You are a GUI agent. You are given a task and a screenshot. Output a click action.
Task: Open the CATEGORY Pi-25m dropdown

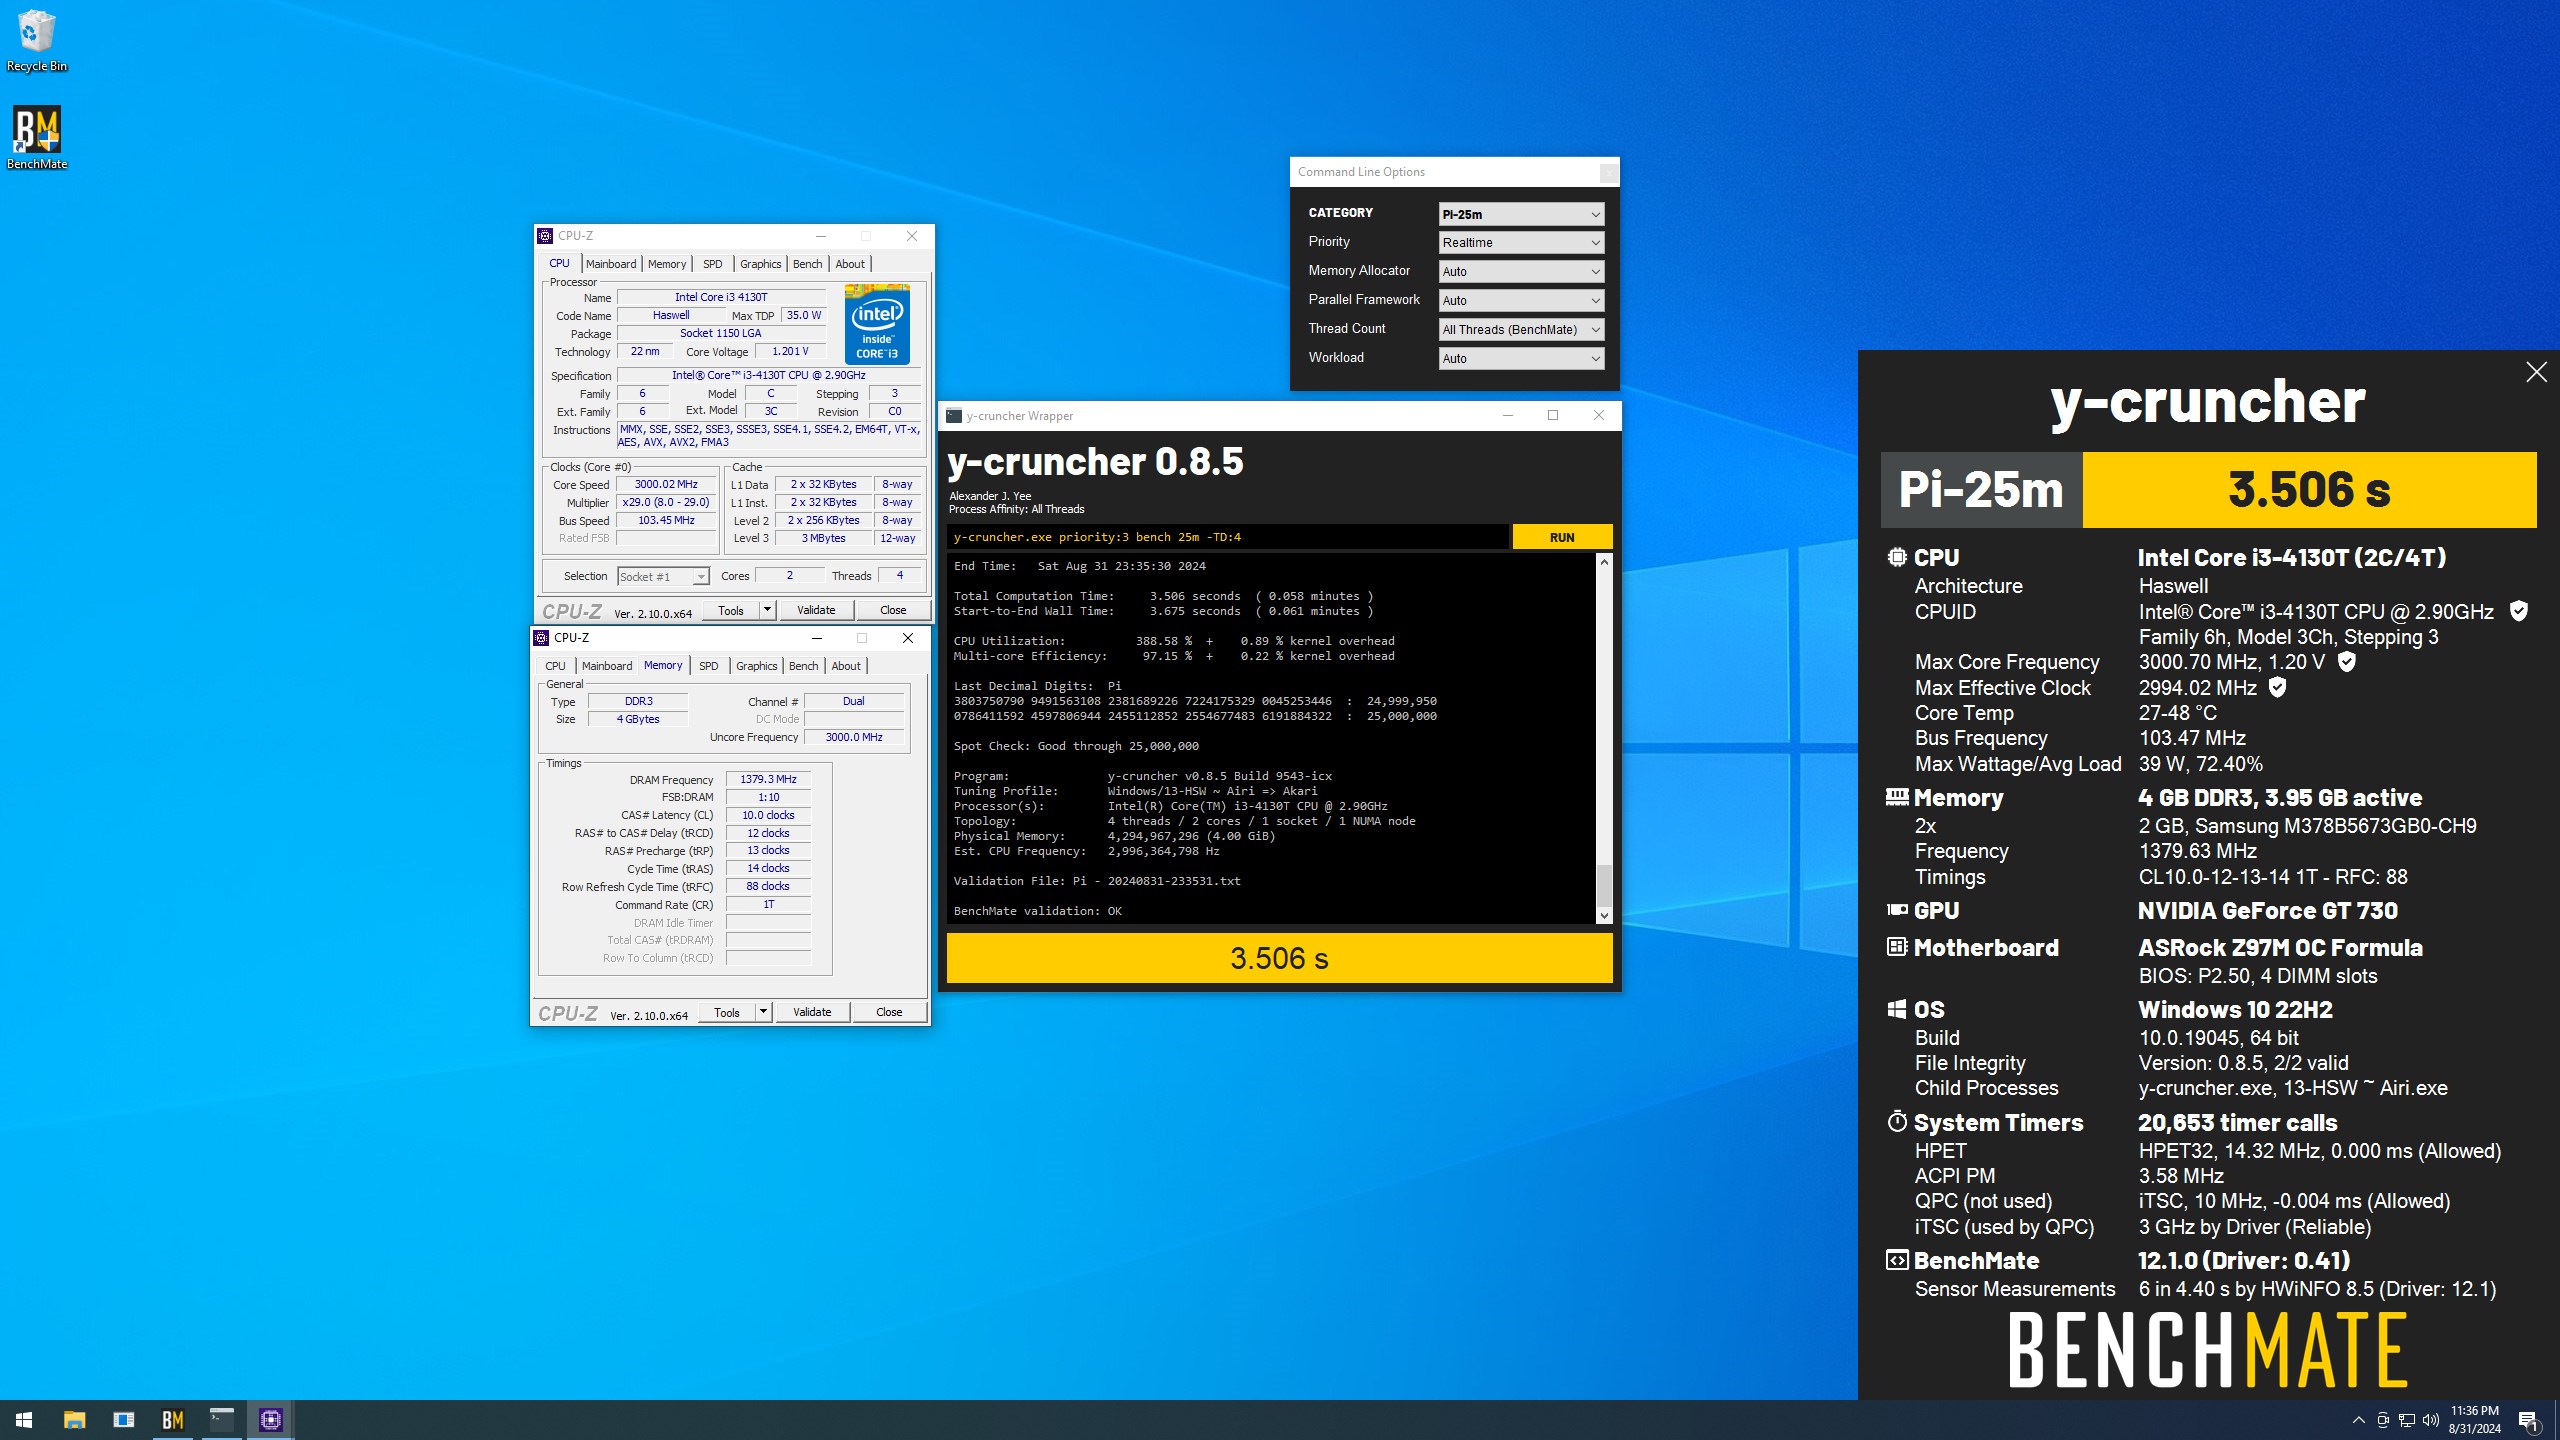pos(1521,214)
